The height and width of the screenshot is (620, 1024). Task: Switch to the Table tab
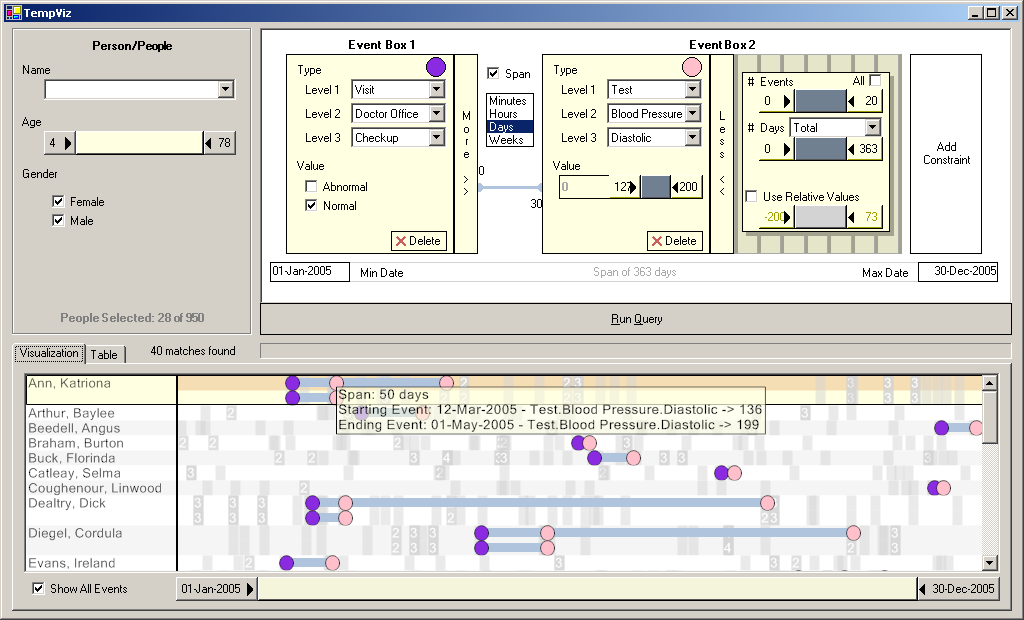tap(104, 354)
